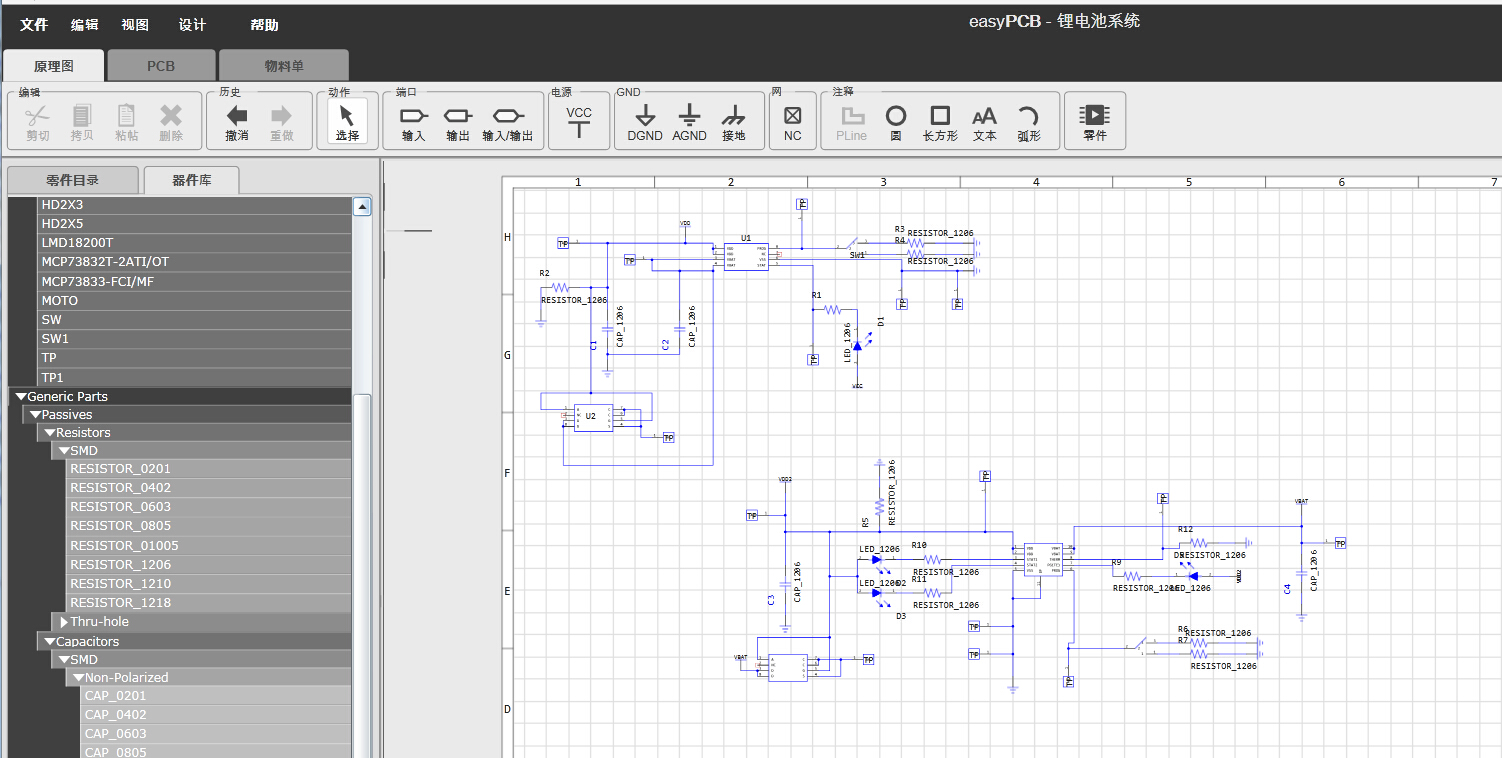Switch to the 原理图 schematic tab
The width and height of the screenshot is (1502, 758).
click(53, 66)
